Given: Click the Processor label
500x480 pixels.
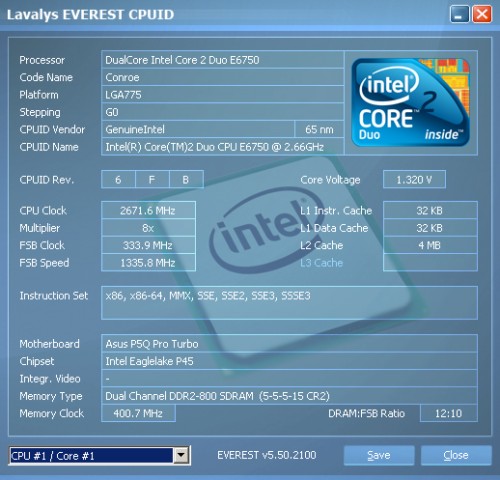Looking at the screenshot, I should pyautogui.click(x=42, y=60).
